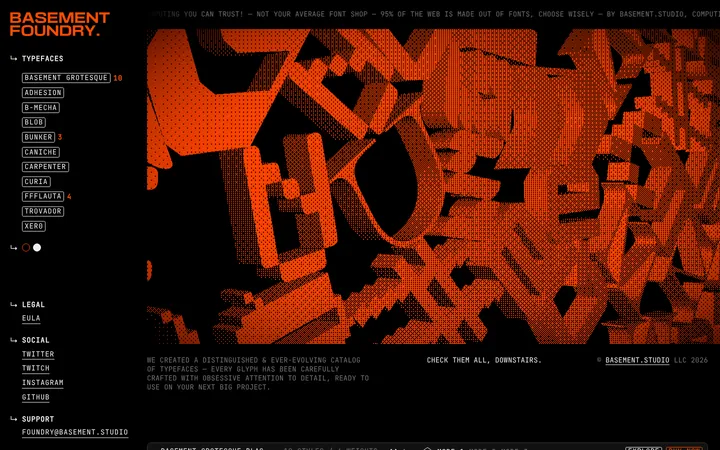Open the Instagram social link
The height and width of the screenshot is (450, 720).
43,383
